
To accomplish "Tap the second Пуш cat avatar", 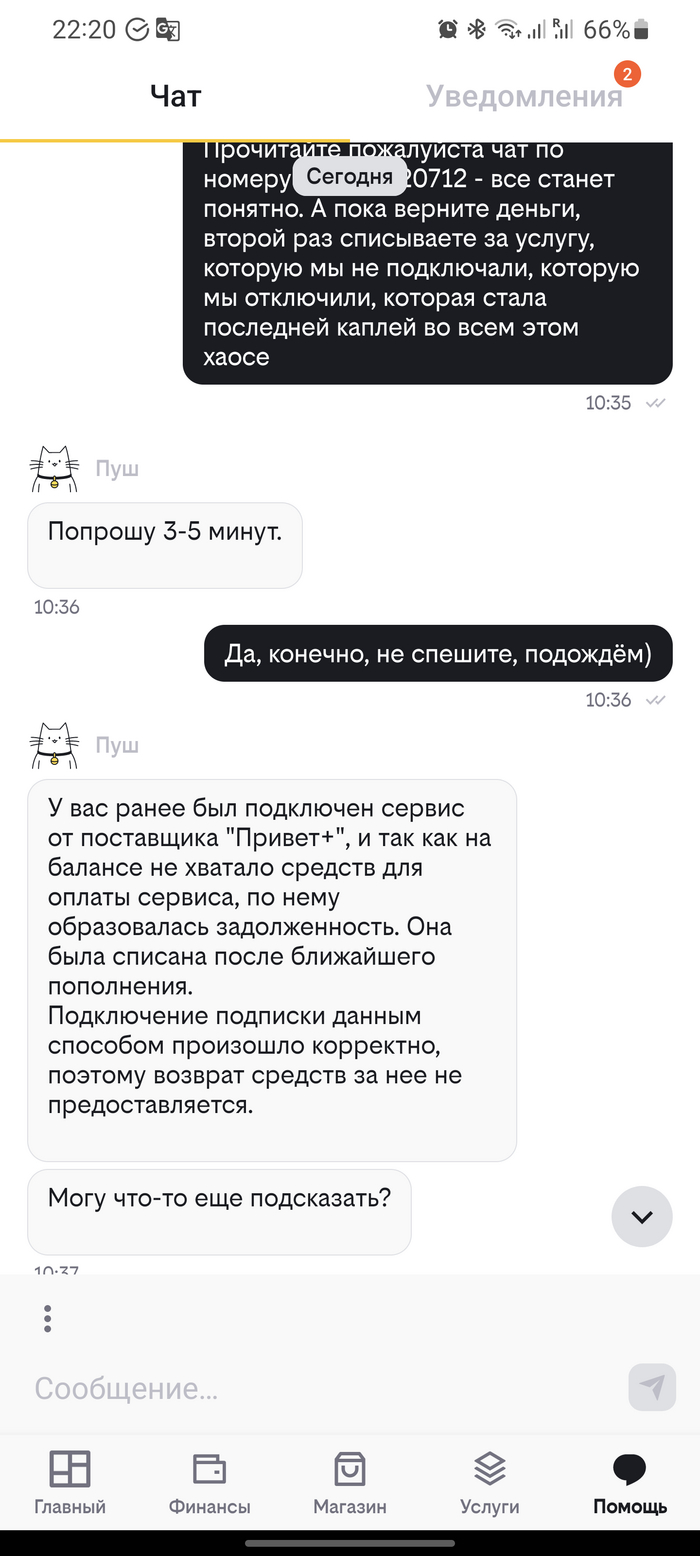I will [x=53, y=746].
